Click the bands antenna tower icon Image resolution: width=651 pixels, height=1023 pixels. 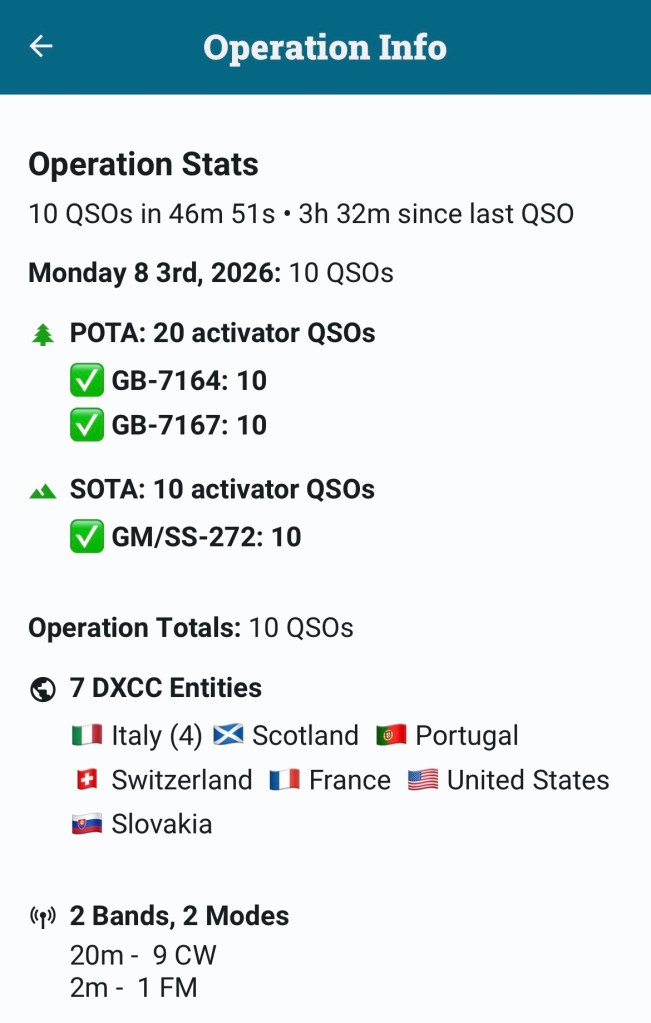(43, 917)
